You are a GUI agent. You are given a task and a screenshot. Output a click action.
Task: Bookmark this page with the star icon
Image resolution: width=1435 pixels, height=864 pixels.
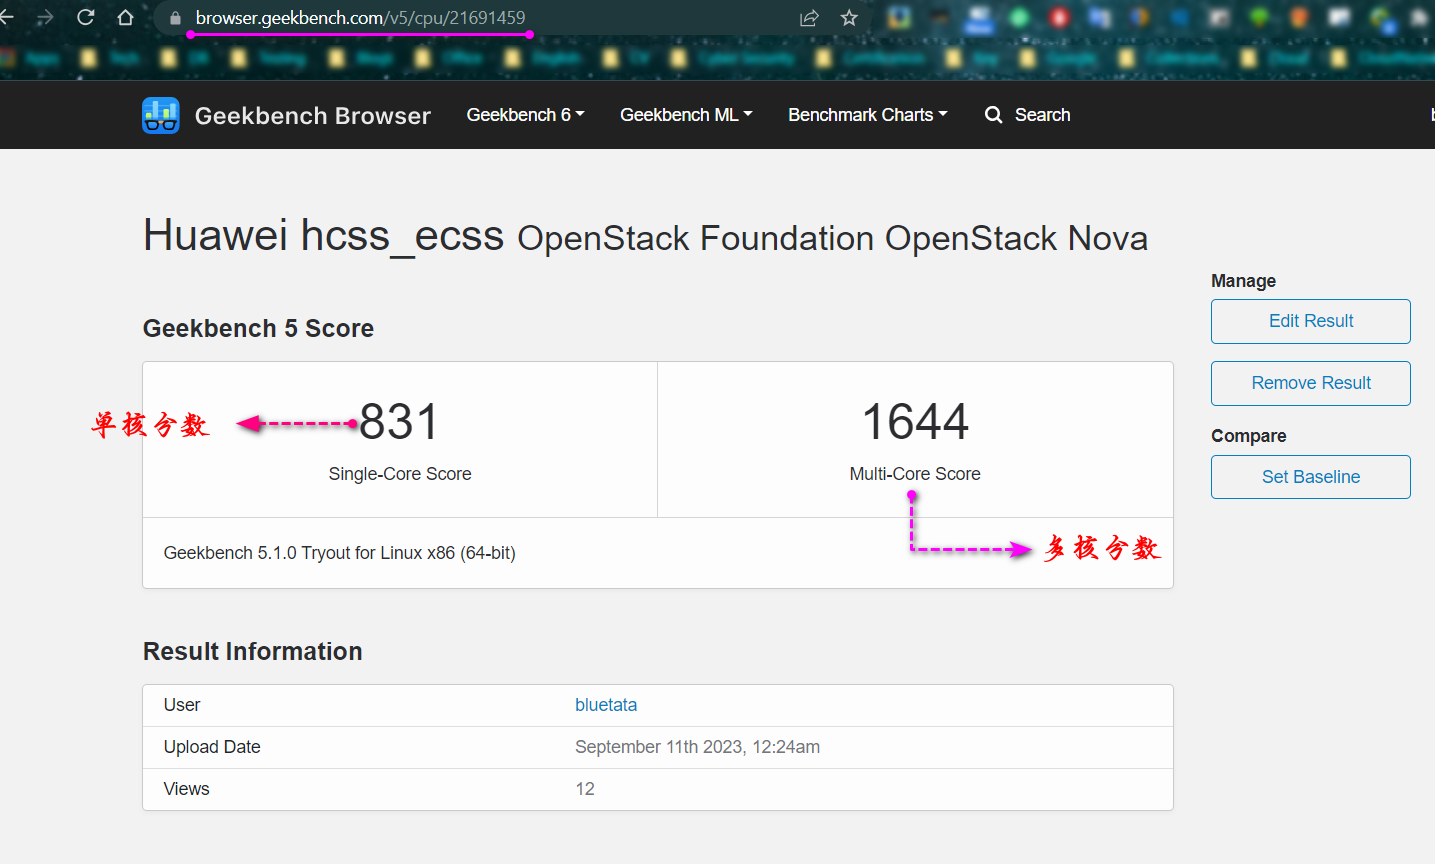click(x=849, y=17)
